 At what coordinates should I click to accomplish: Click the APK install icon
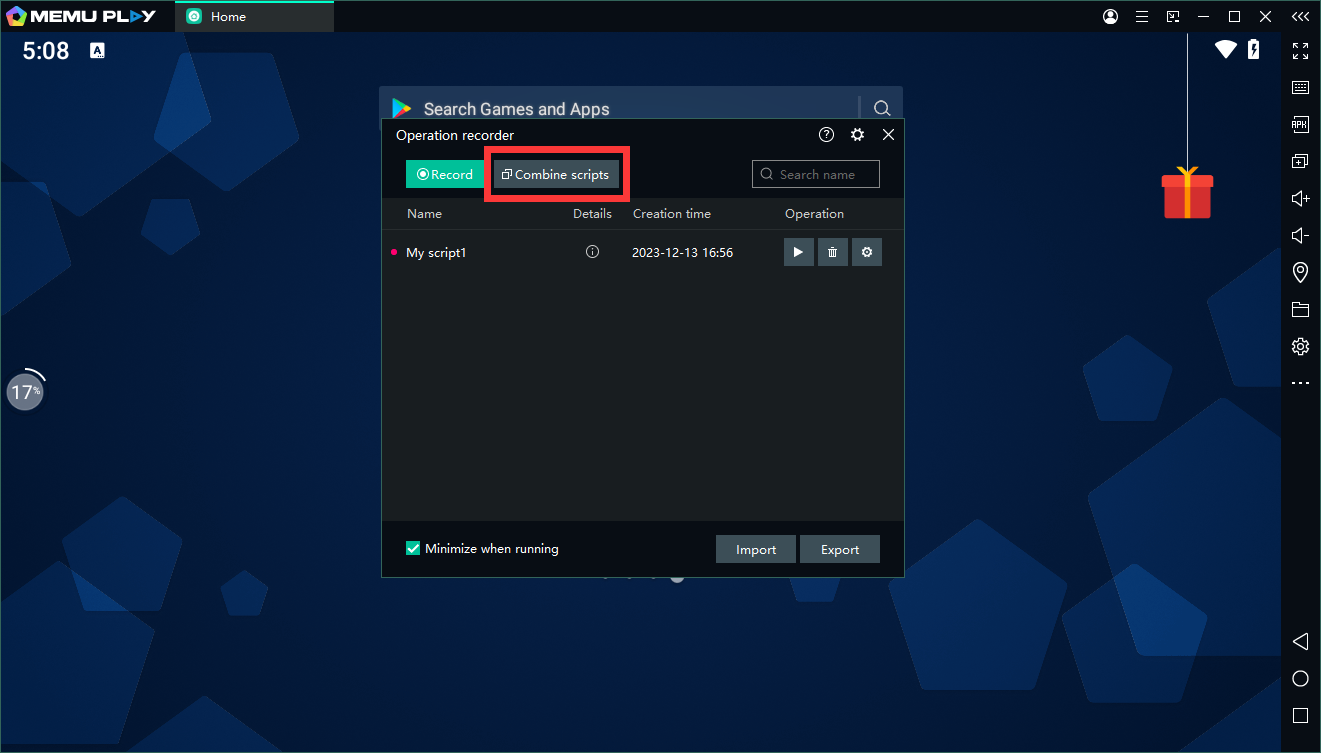click(1300, 125)
